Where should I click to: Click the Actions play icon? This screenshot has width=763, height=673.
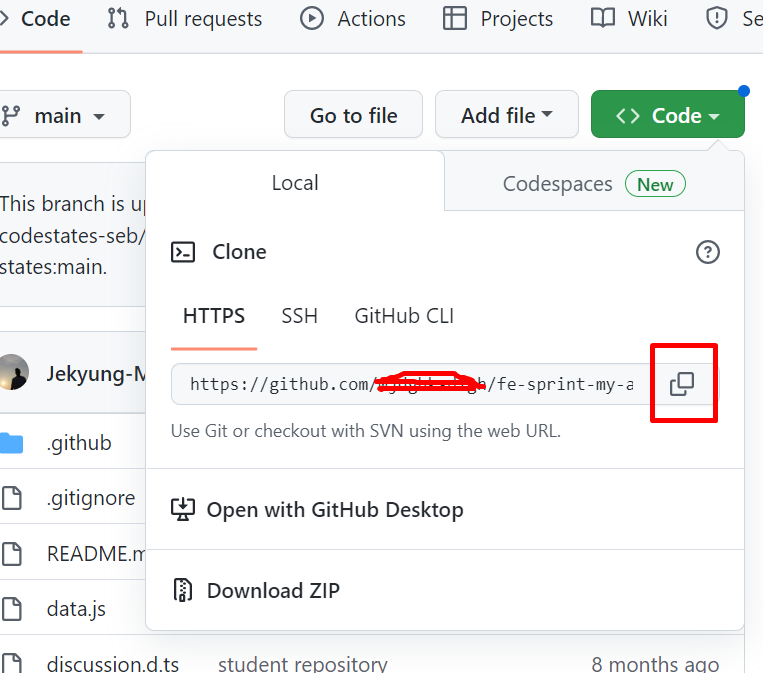click(311, 18)
